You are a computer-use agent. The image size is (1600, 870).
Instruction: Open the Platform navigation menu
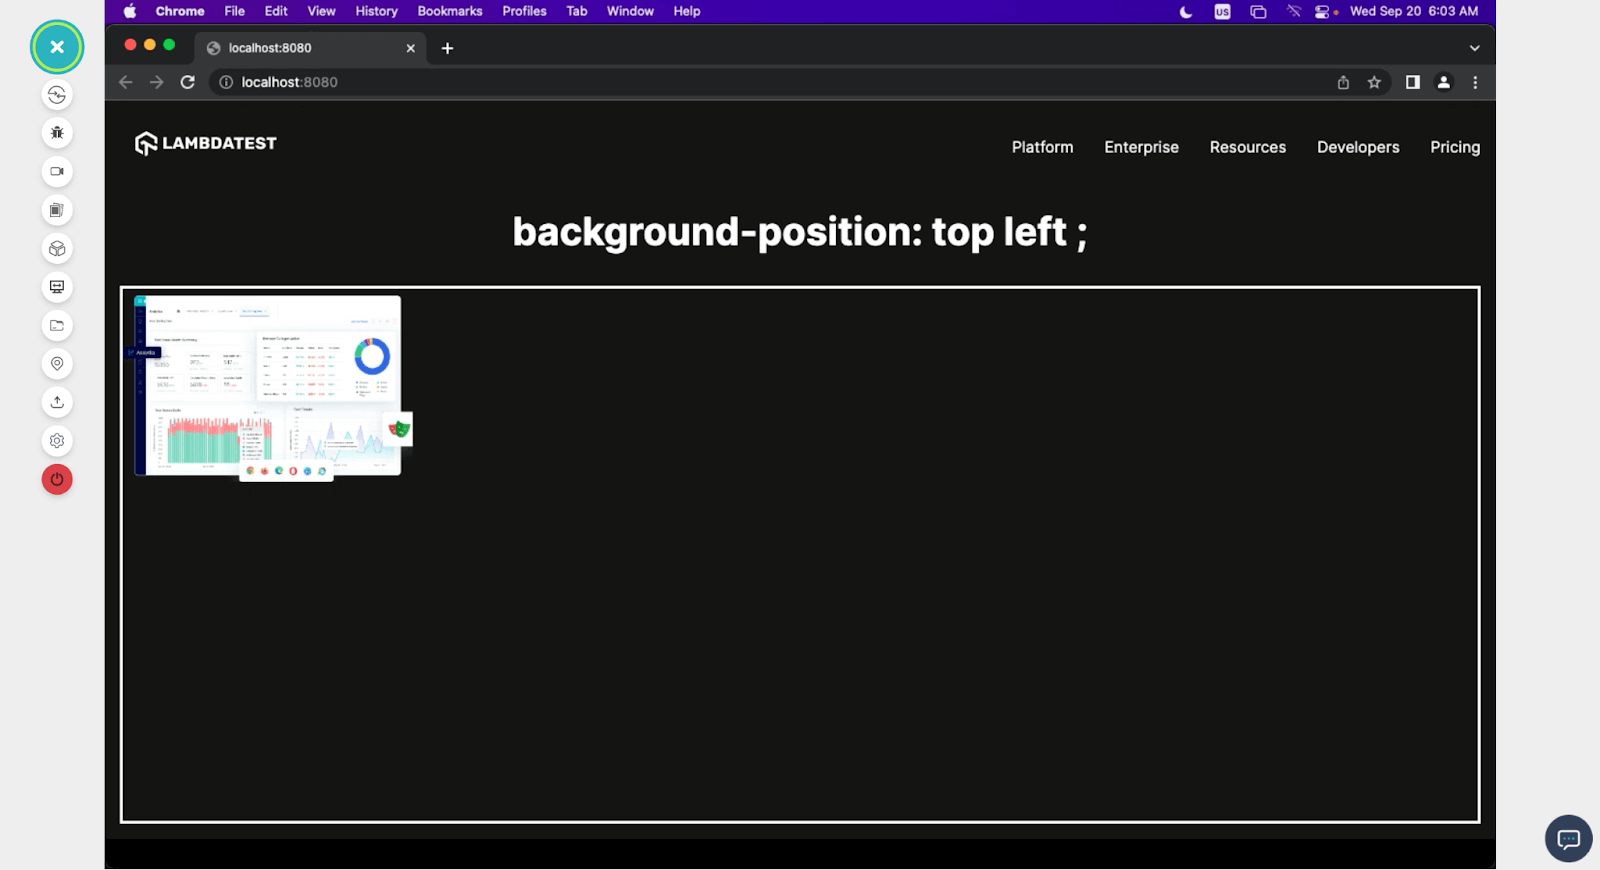(1042, 147)
